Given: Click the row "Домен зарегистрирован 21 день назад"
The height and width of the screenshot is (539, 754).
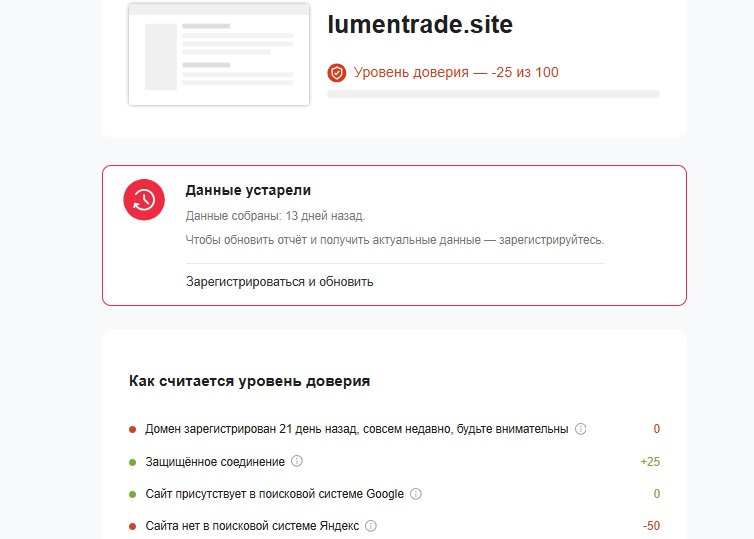Looking at the screenshot, I should (394, 429).
